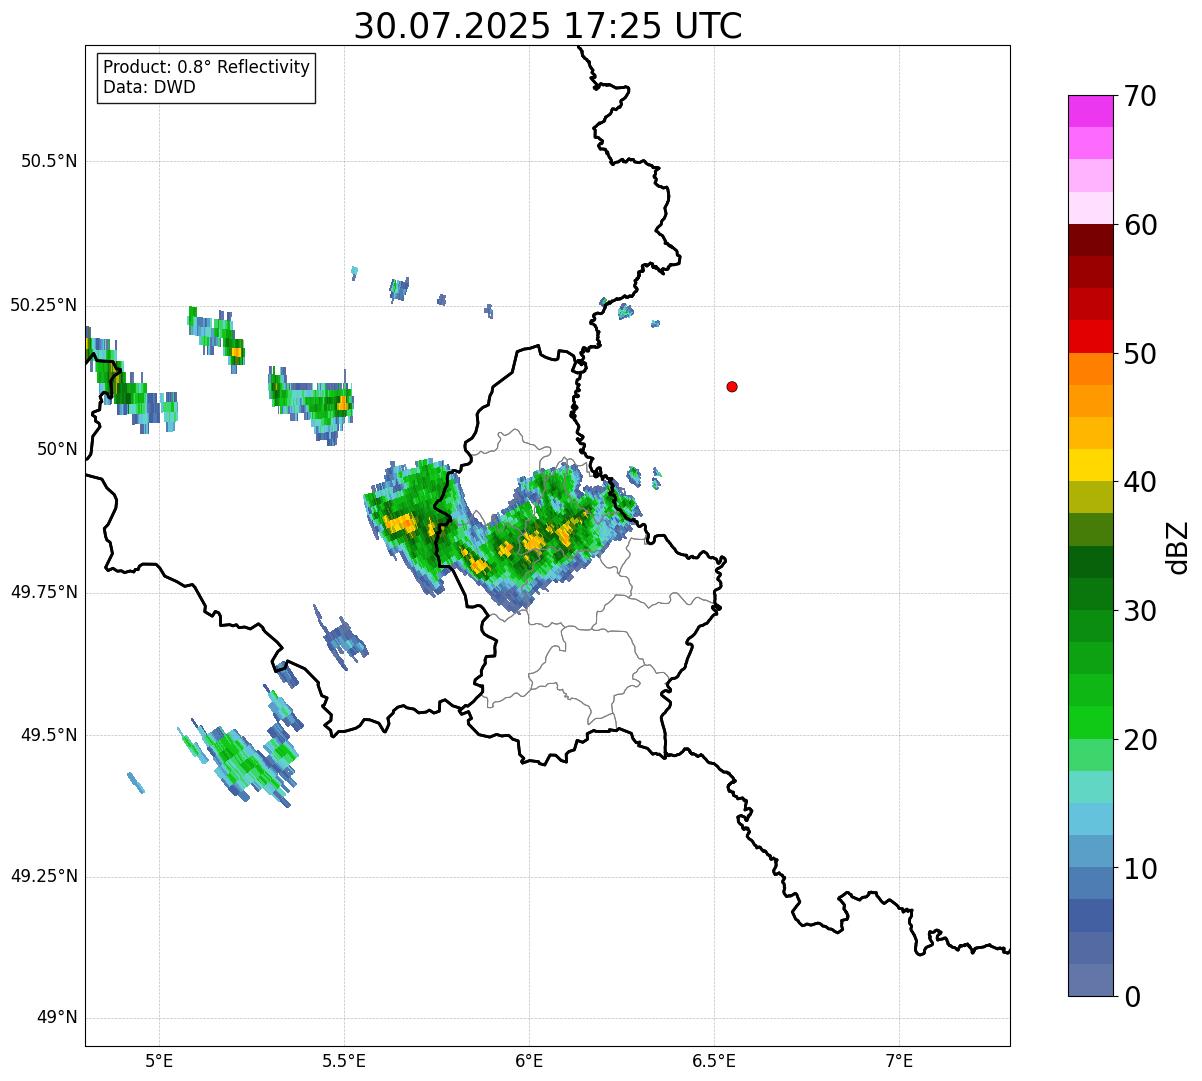Click the longitude label 6.5°E
The image size is (1202, 1081).
tap(714, 1062)
